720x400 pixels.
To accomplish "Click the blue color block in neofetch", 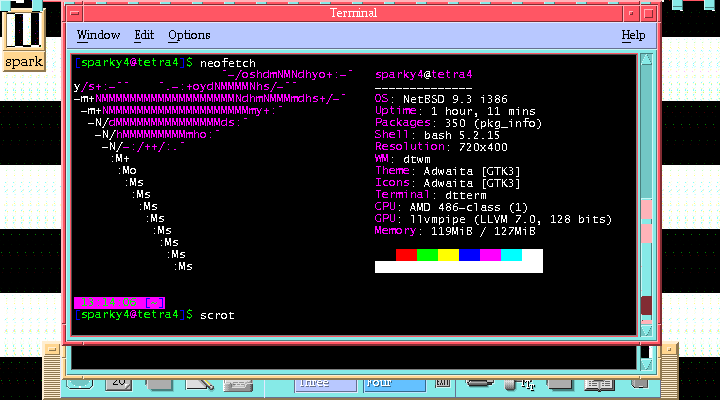I will coord(469,255).
